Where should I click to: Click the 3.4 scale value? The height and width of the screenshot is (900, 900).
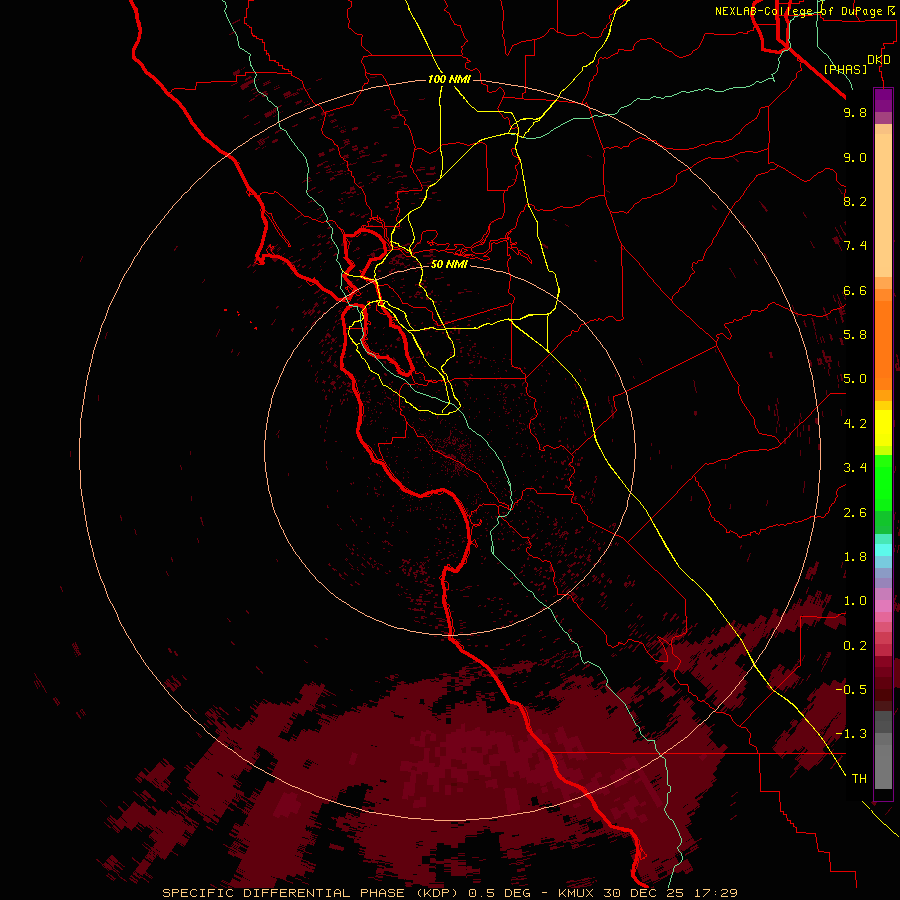855,468
